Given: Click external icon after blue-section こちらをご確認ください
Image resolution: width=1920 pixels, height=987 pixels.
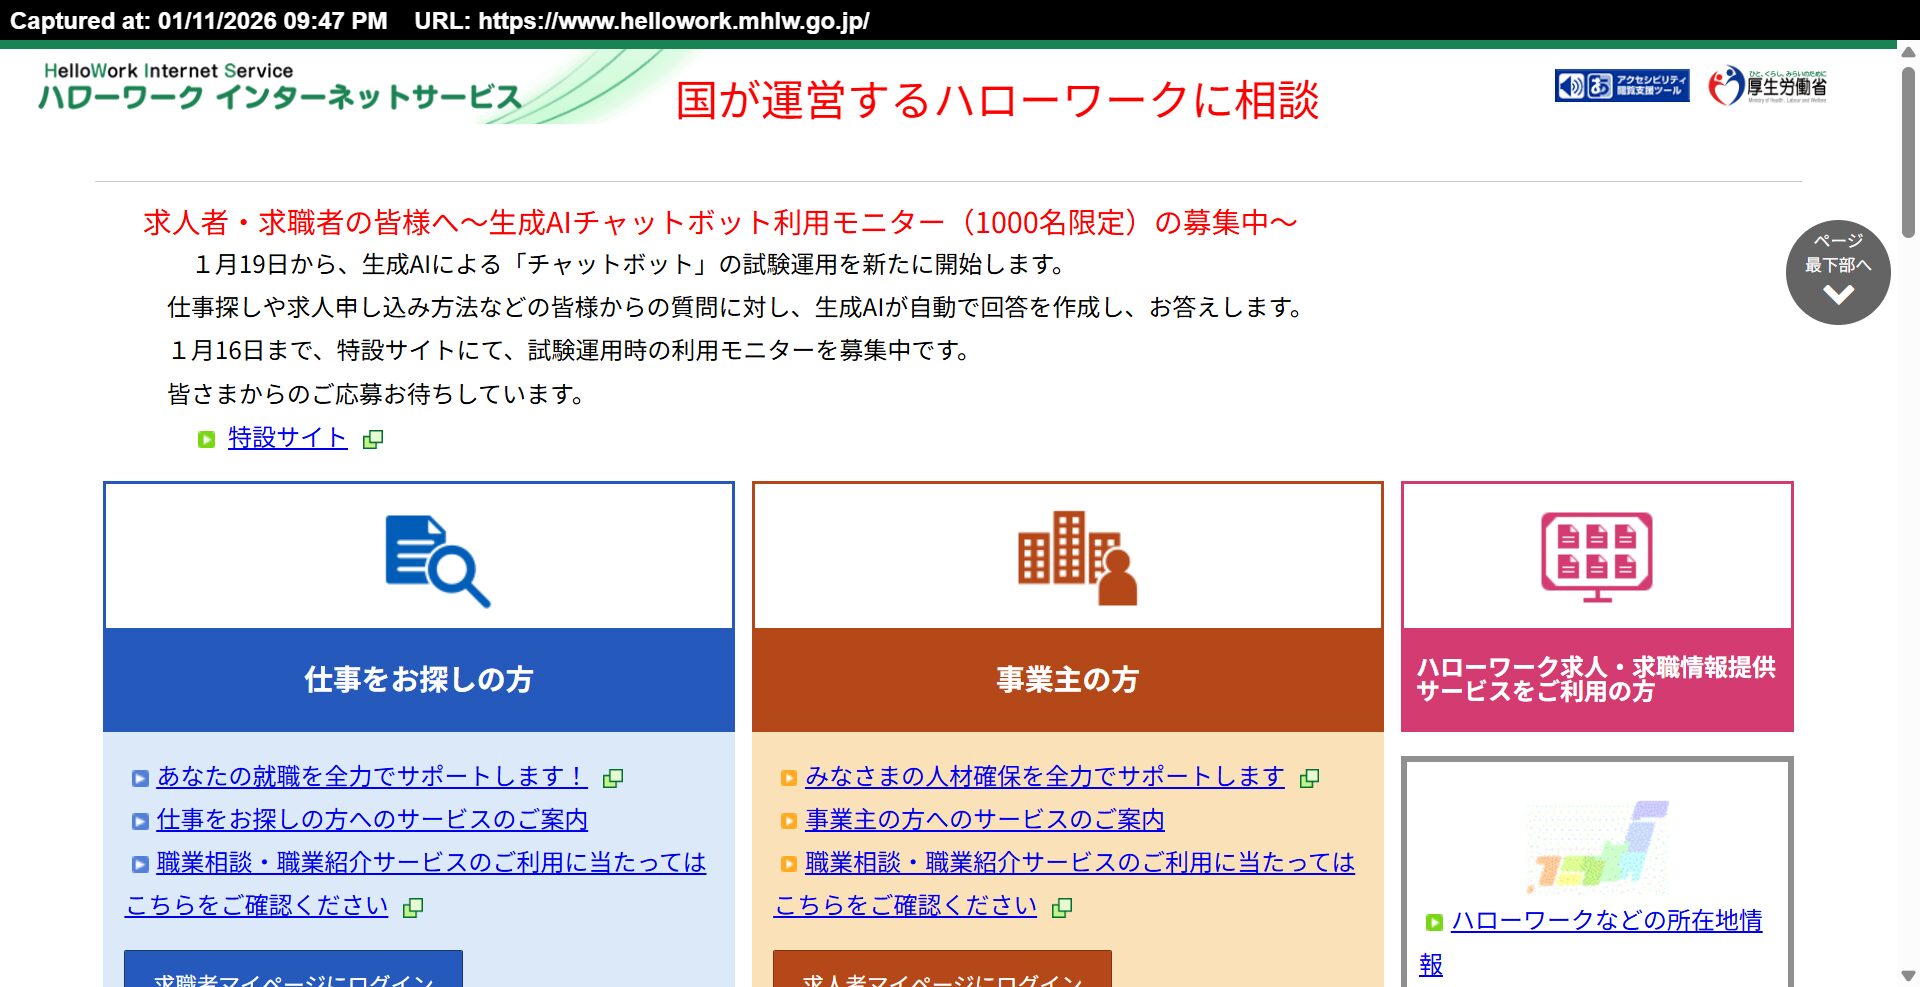Looking at the screenshot, I should (x=413, y=907).
